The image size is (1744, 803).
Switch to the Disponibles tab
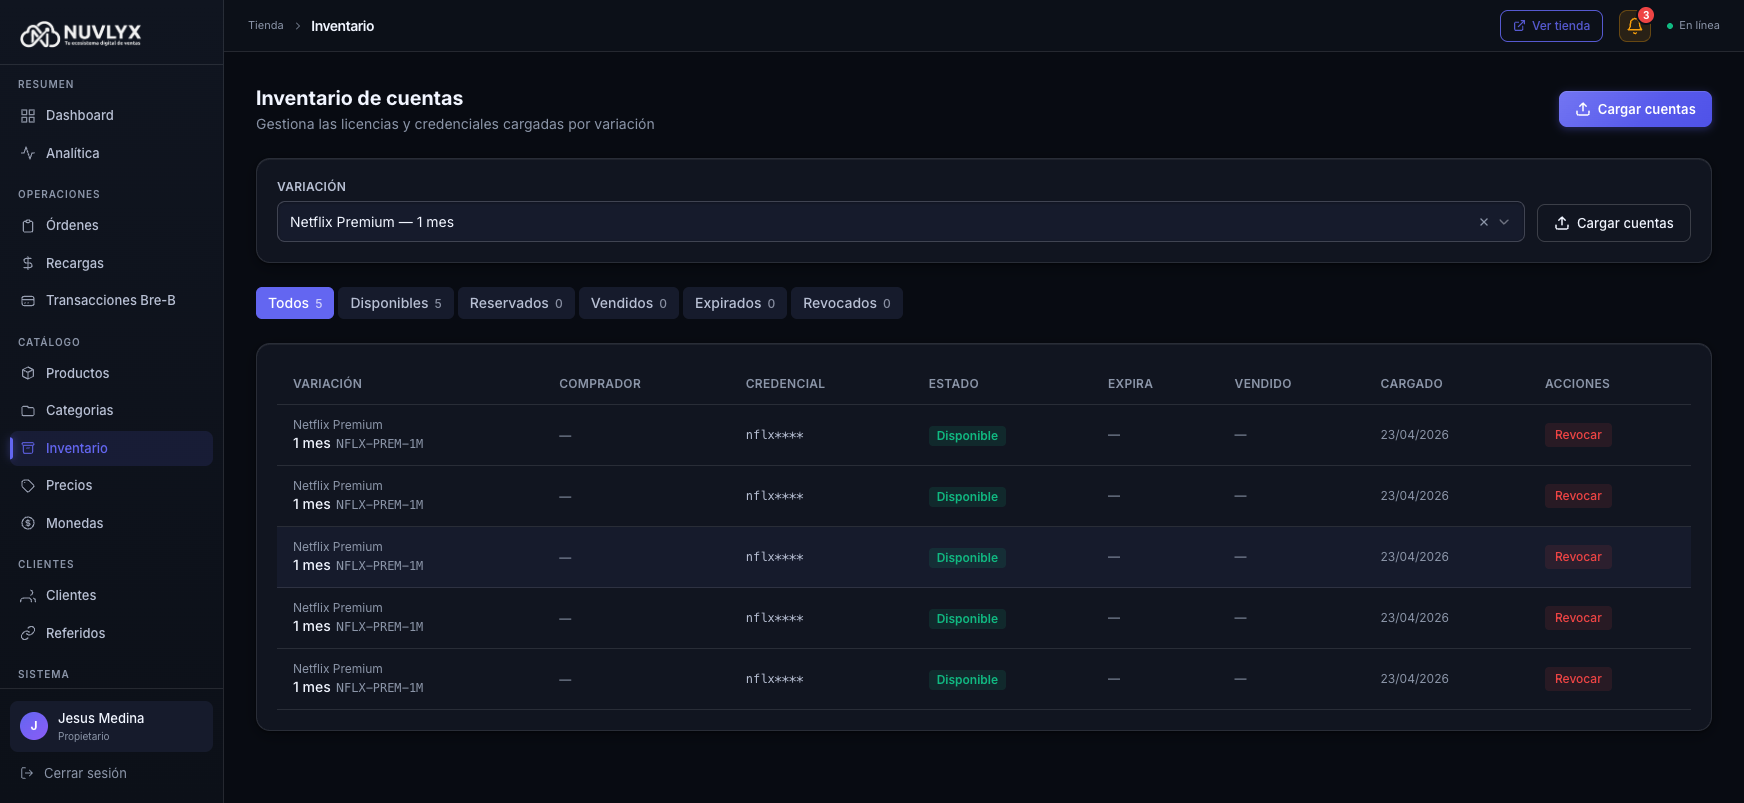(x=396, y=303)
